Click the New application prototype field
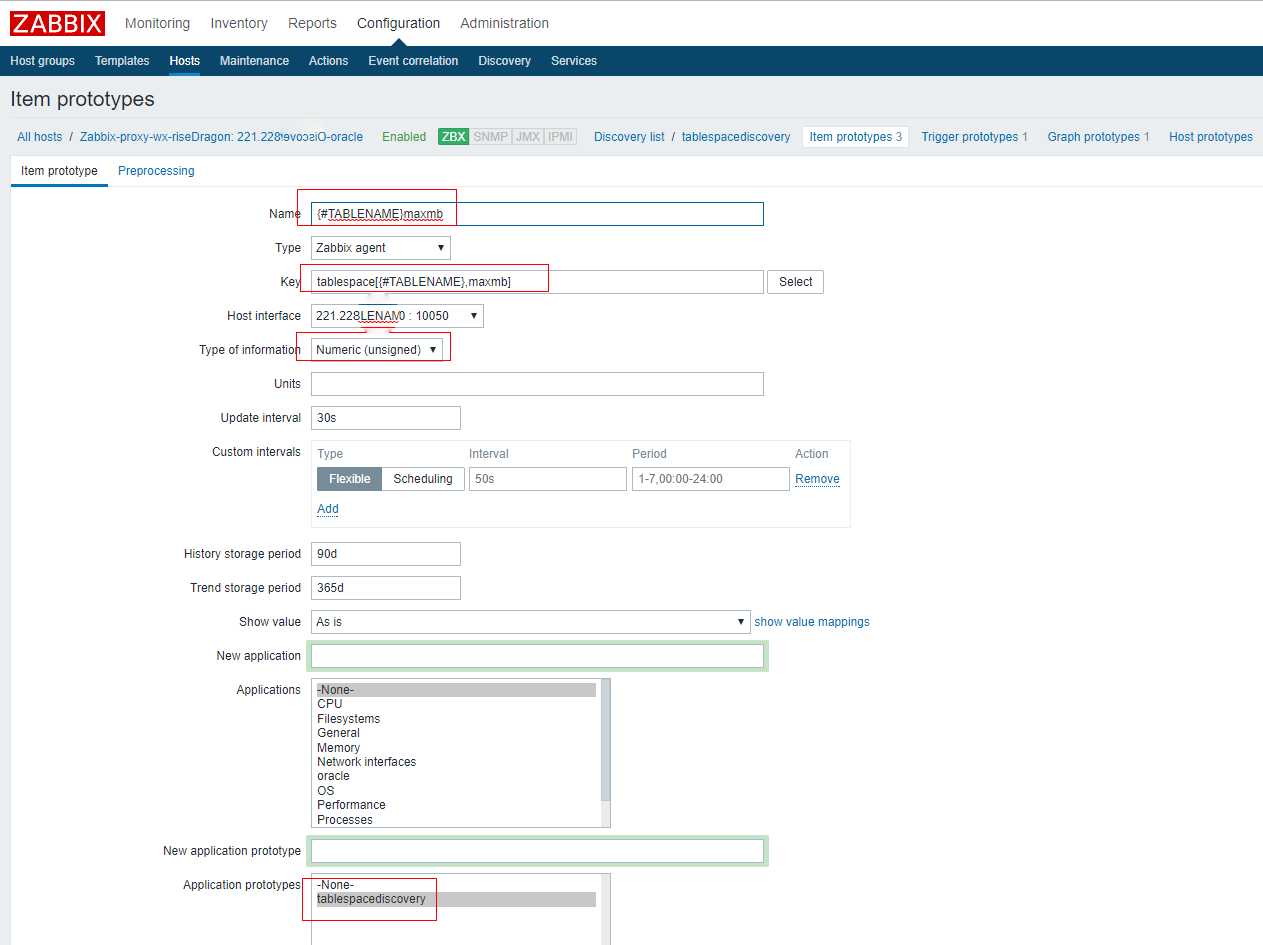 (537, 851)
